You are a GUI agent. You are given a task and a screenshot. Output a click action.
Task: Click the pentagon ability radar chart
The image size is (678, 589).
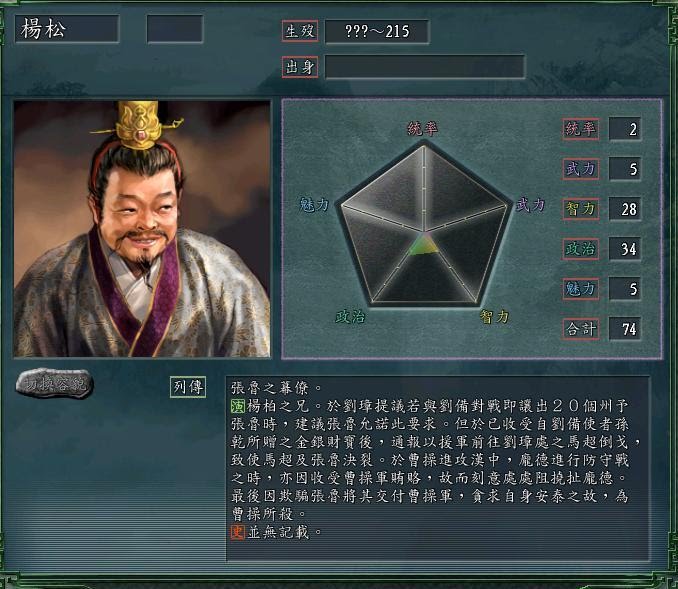(424, 224)
